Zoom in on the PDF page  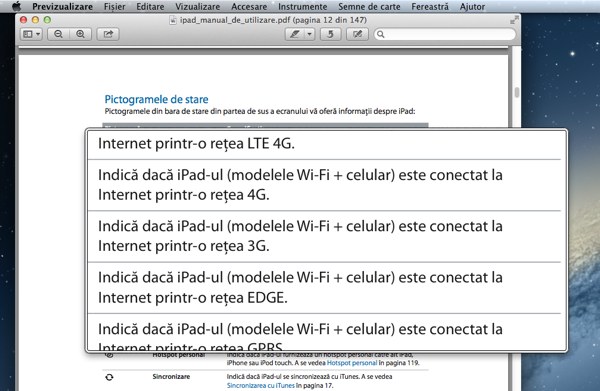tap(80, 34)
